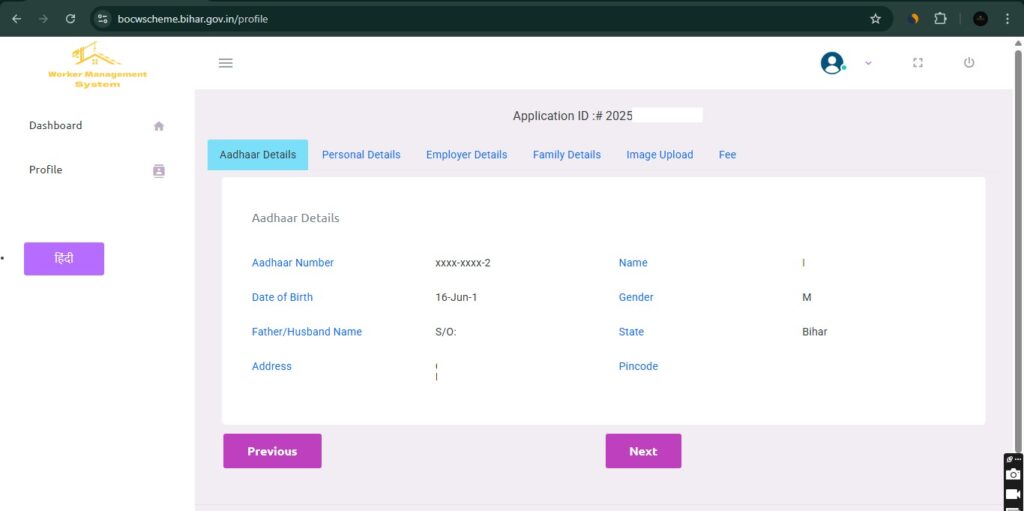Image resolution: width=1024 pixels, height=511 pixels.
Task: Open the hamburger sidebar menu
Action: pyautogui.click(x=225, y=63)
